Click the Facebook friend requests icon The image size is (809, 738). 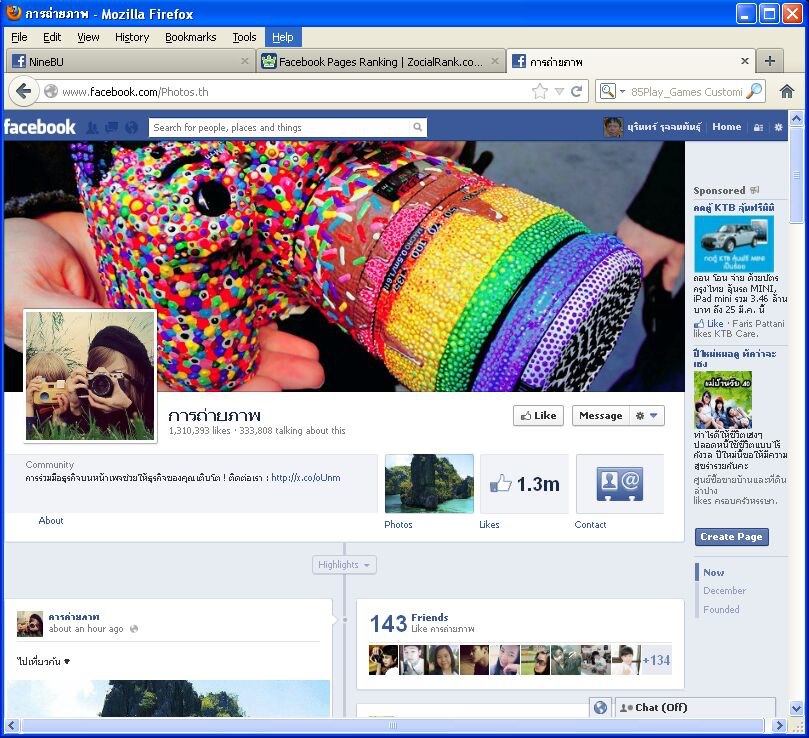[92, 128]
